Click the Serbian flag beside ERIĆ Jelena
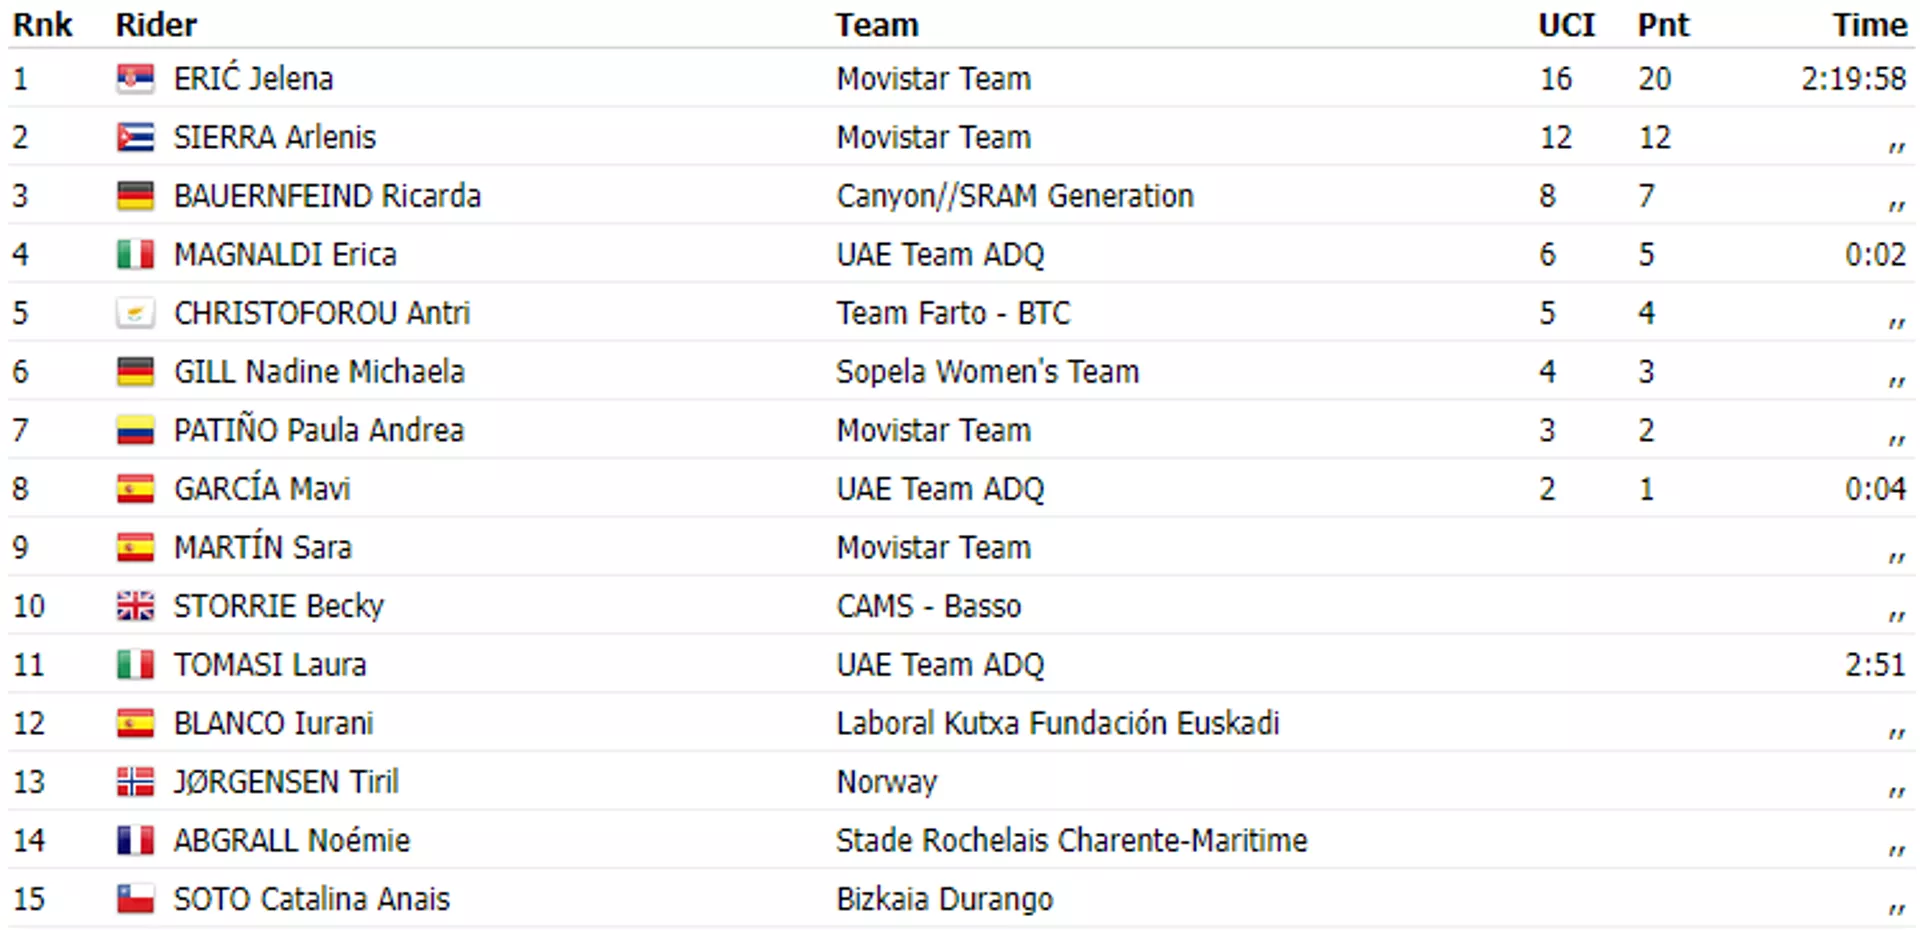This screenshot has width=1920, height=930. 135,79
